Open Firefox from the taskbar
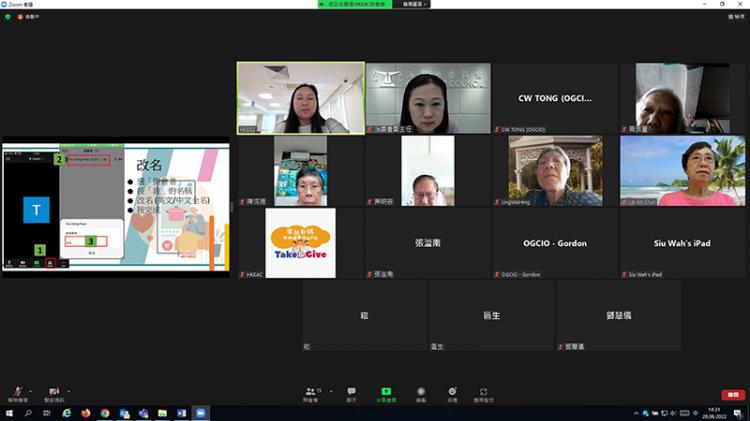The height and width of the screenshot is (421, 750). (x=86, y=413)
